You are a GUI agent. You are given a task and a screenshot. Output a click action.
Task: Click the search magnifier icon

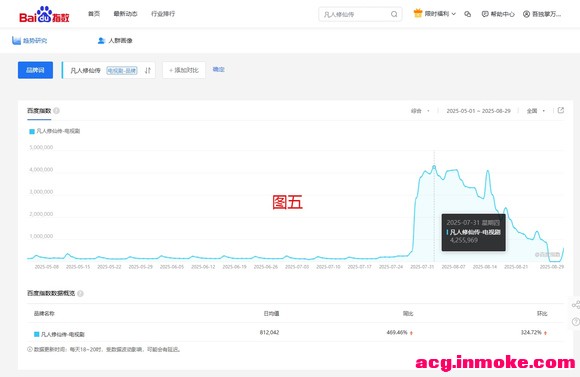[394, 14]
